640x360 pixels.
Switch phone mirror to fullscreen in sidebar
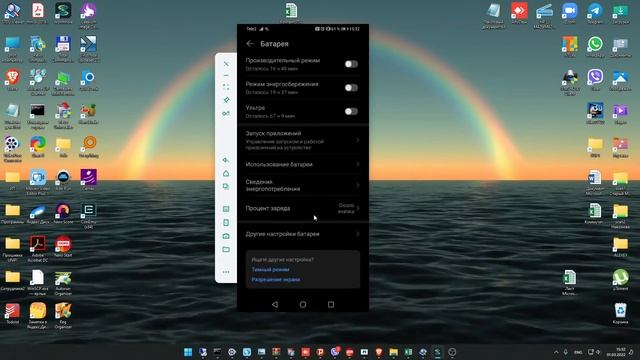pyautogui.click(x=226, y=87)
